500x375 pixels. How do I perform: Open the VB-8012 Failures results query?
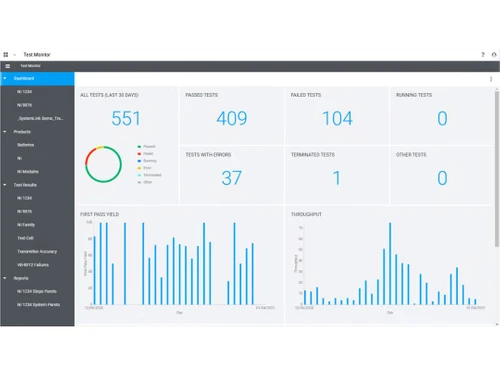[x=33, y=265]
